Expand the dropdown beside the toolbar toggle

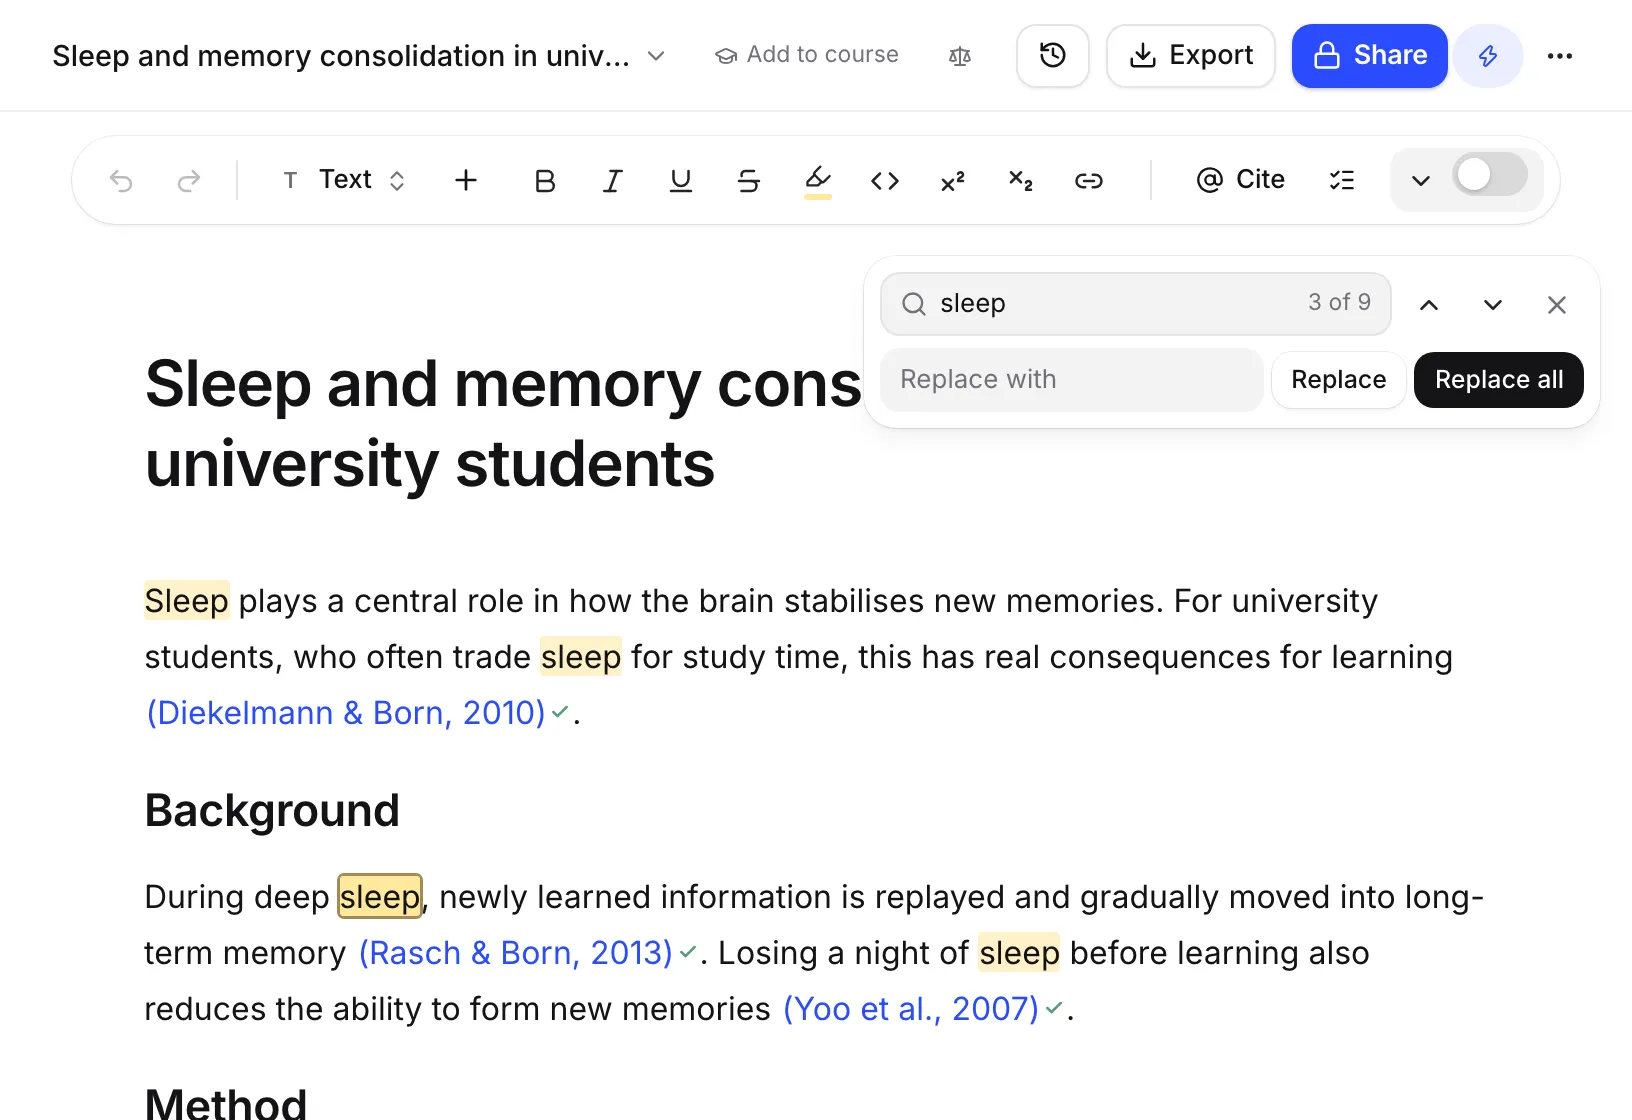[1421, 181]
